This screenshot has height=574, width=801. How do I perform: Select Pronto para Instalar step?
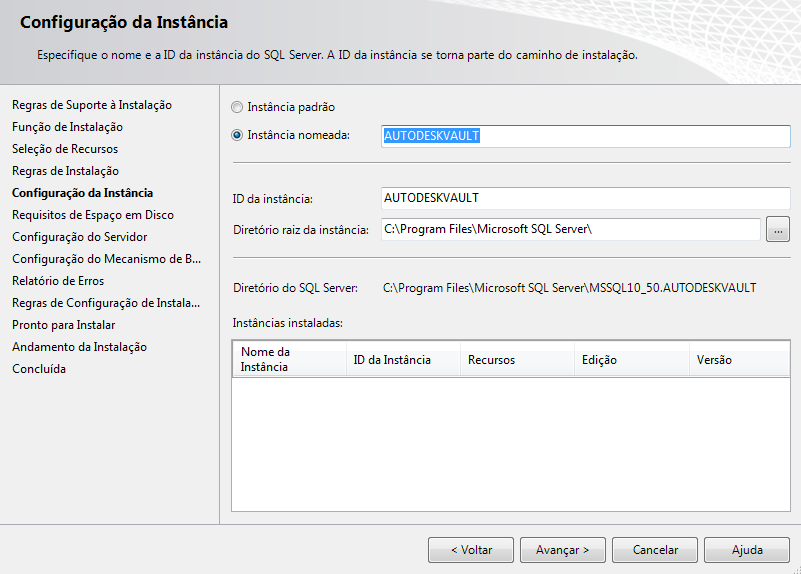coord(64,325)
